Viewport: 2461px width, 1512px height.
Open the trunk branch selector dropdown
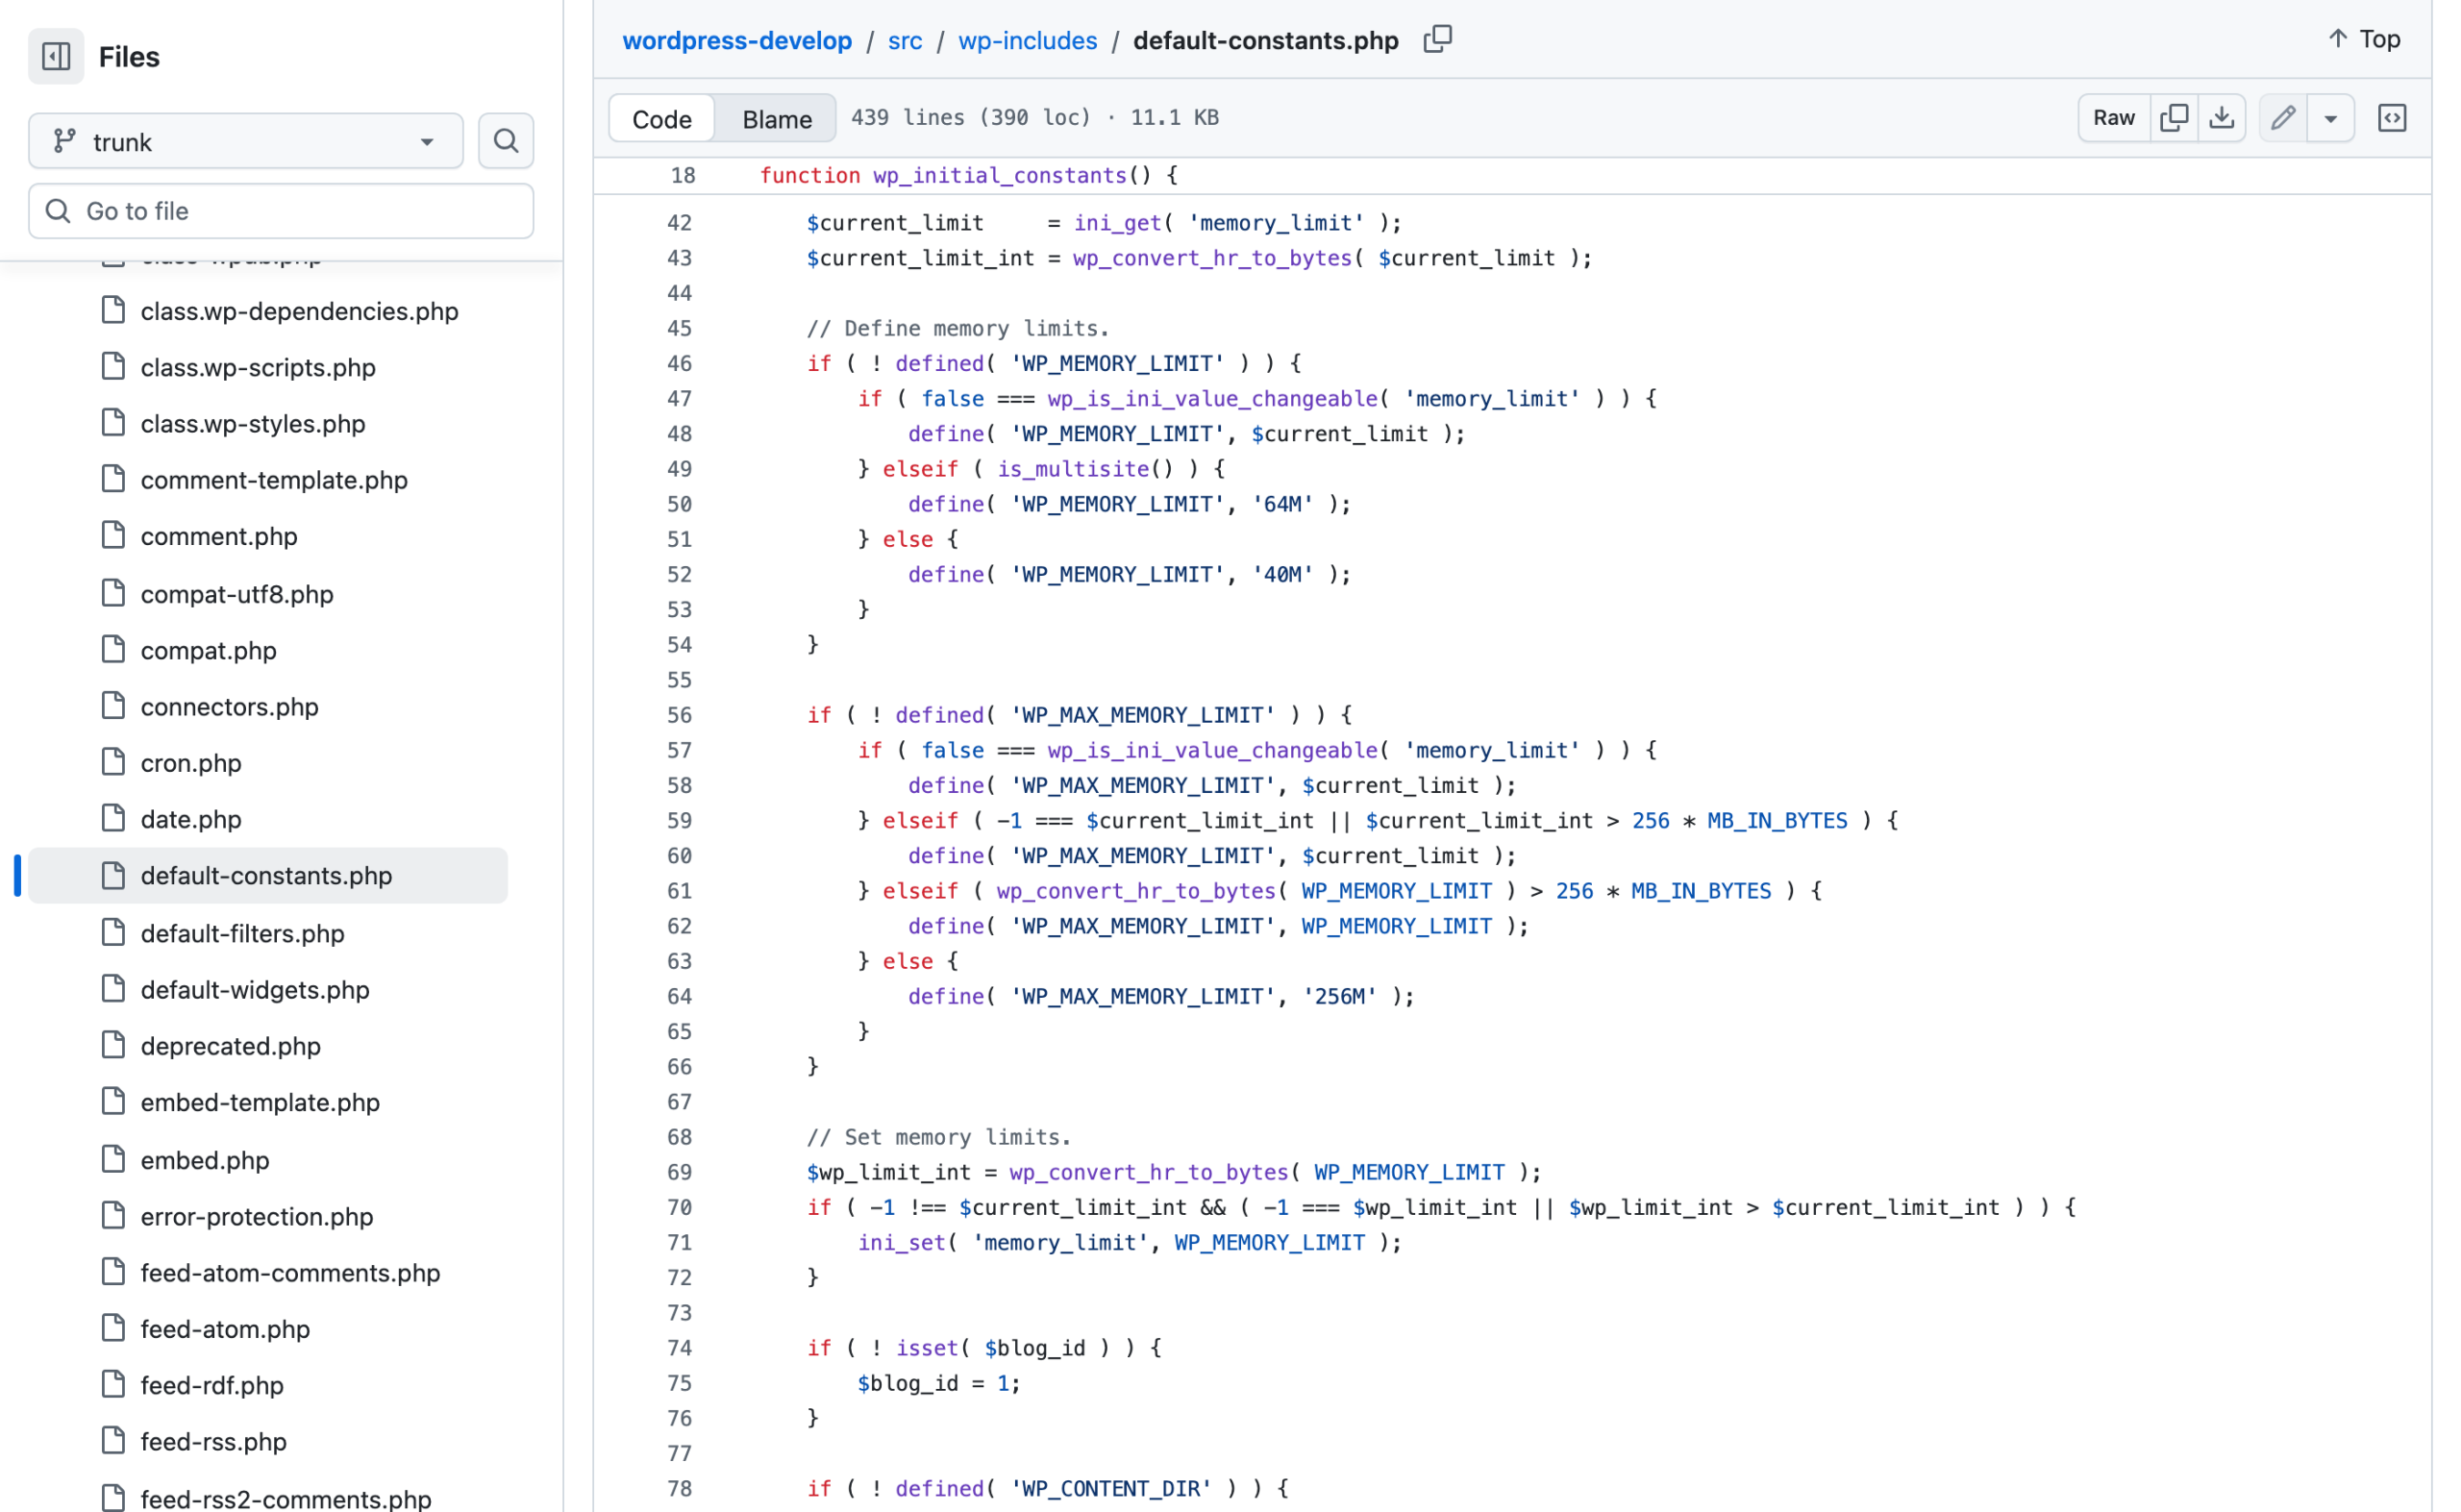pyautogui.click(x=246, y=141)
